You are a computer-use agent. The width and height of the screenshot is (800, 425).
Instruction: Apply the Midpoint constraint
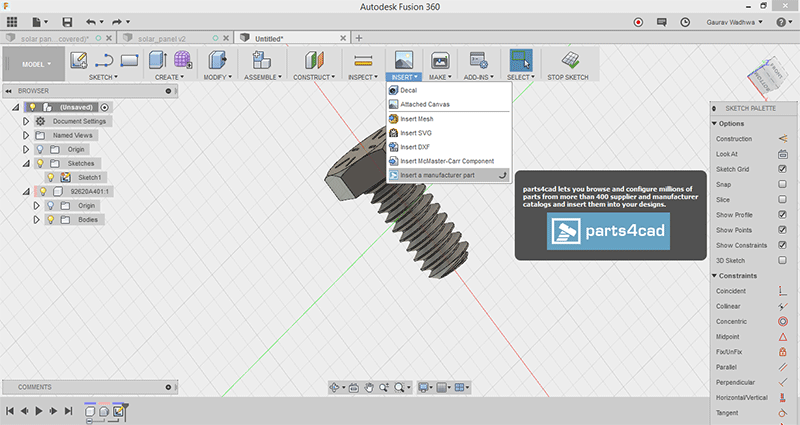pyautogui.click(x=783, y=337)
